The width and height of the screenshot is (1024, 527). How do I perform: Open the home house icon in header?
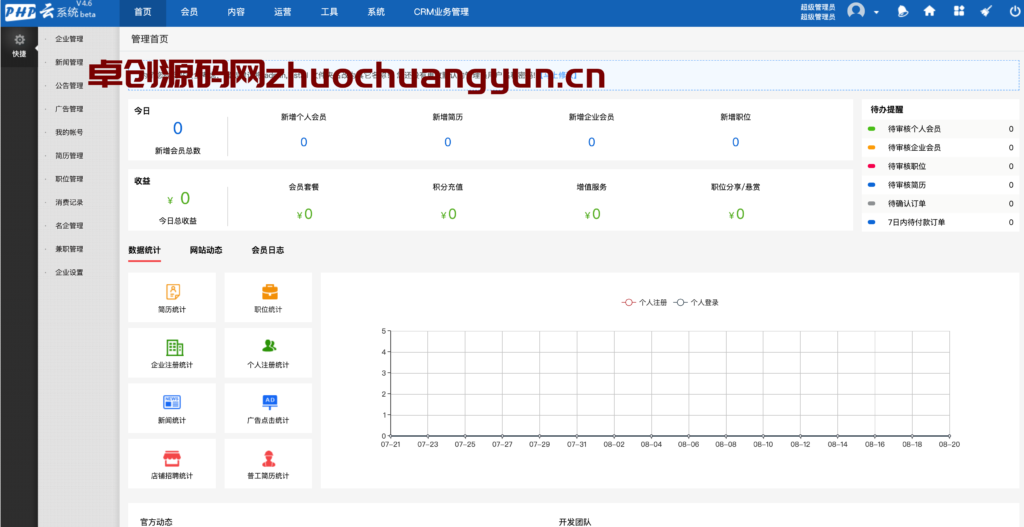[x=929, y=11]
